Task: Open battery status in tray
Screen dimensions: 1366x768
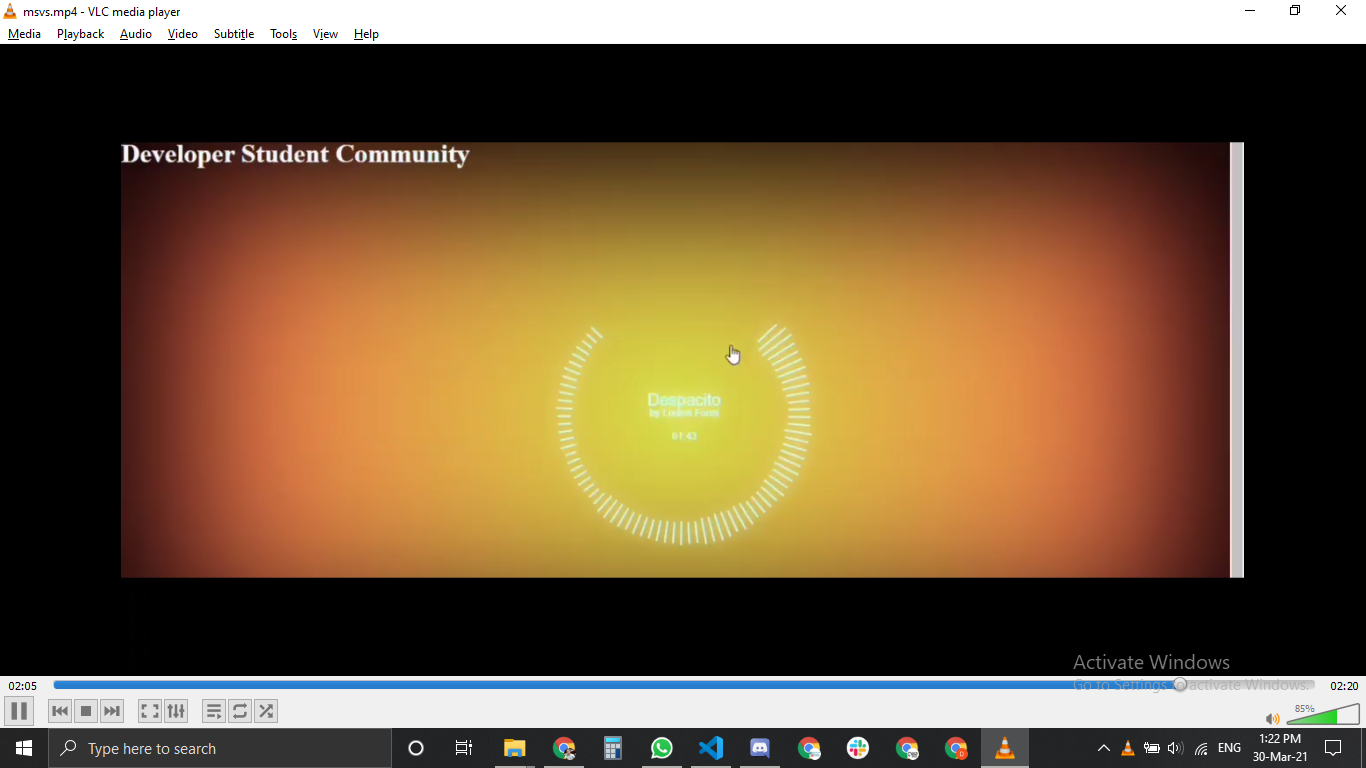Action: point(1151,748)
